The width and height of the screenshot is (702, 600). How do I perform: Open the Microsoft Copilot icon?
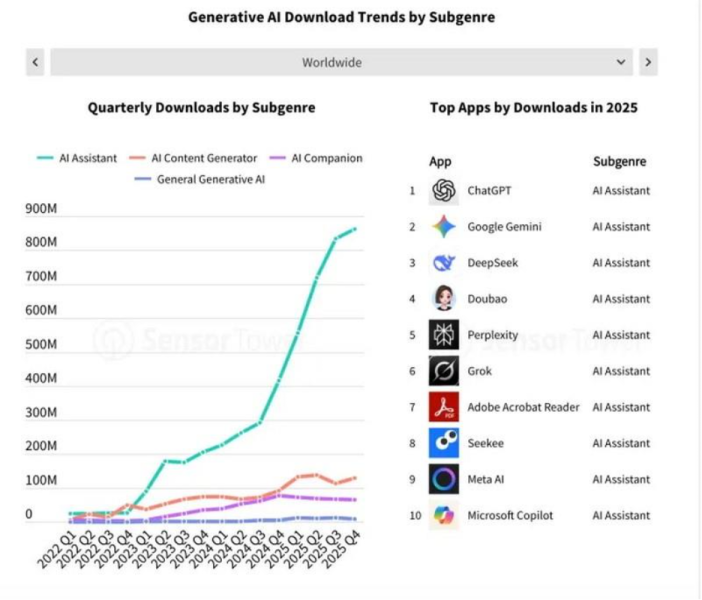[444, 515]
